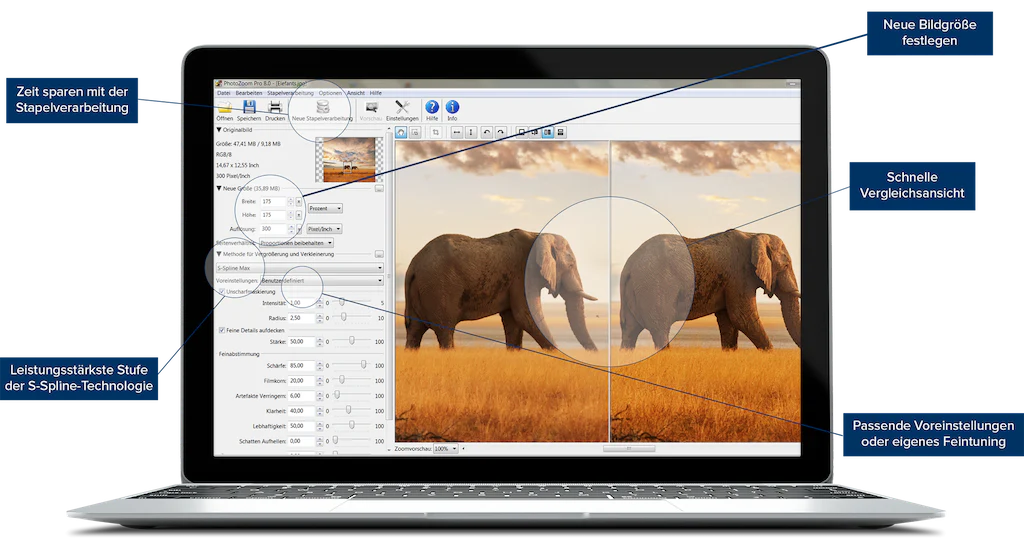Open Proportionen beibehalten dropdown
1024x550 pixels.
click(296, 243)
